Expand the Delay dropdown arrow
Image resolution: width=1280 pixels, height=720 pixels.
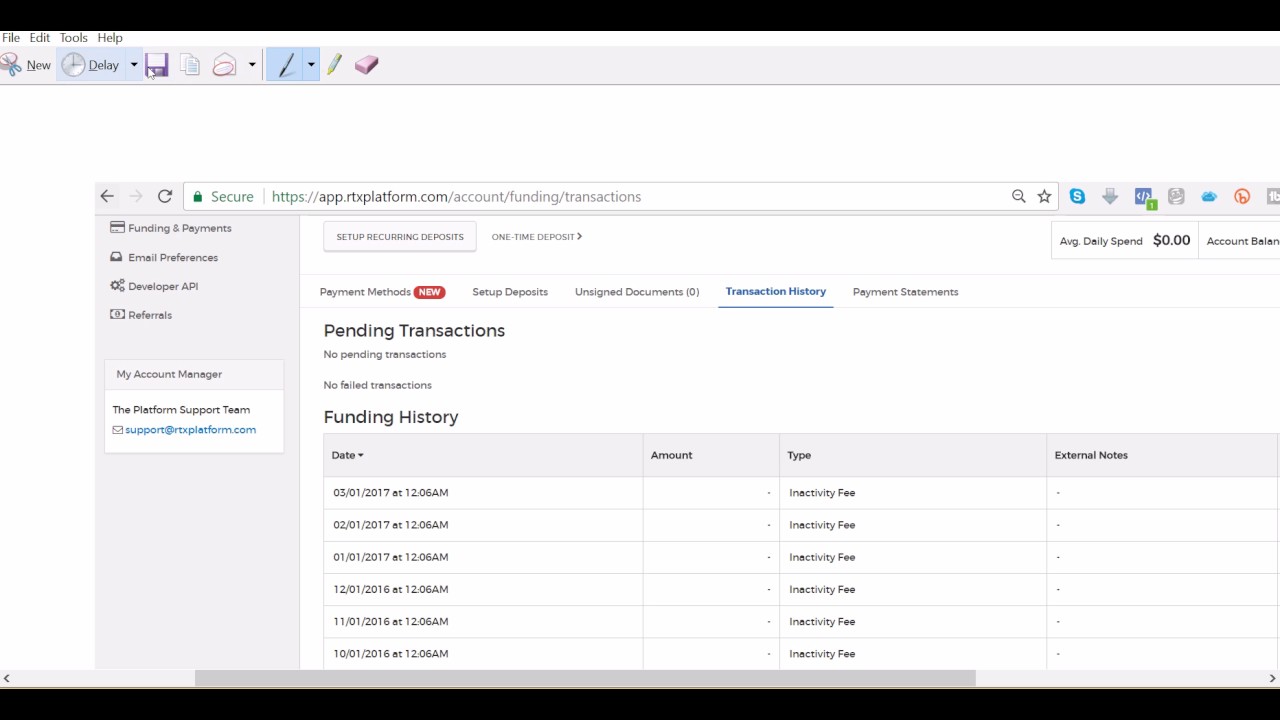133,65
